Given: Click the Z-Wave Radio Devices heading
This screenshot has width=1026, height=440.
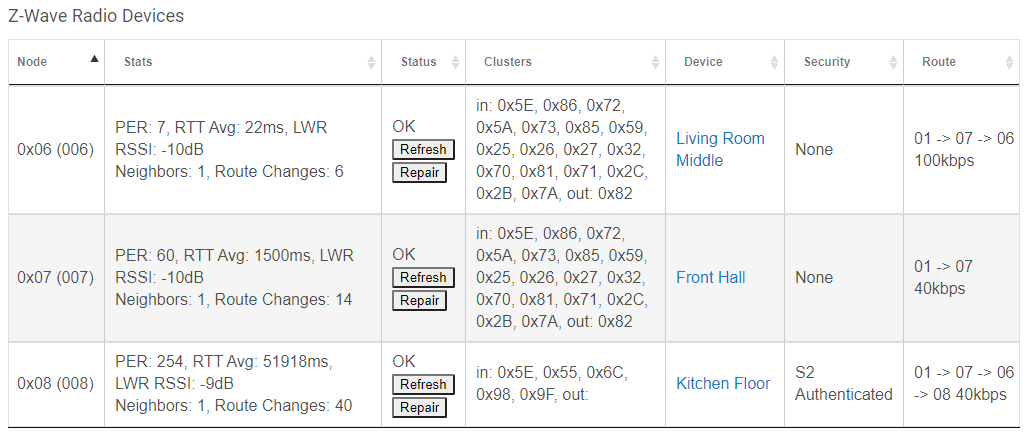Looking at the screenshot, I should click(x=96, y=16).
